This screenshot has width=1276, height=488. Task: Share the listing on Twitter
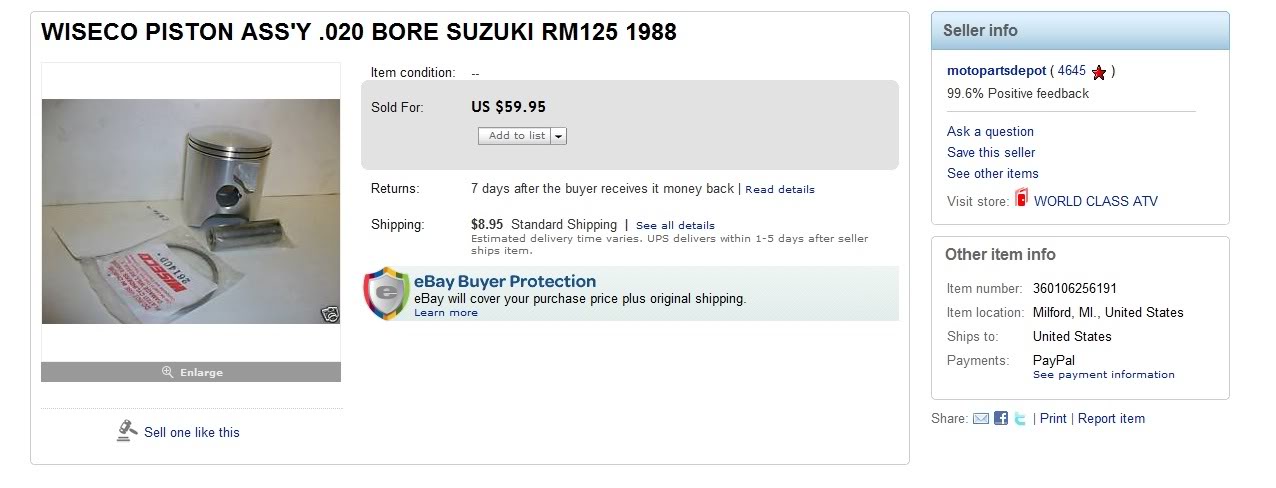point(1020,419)
